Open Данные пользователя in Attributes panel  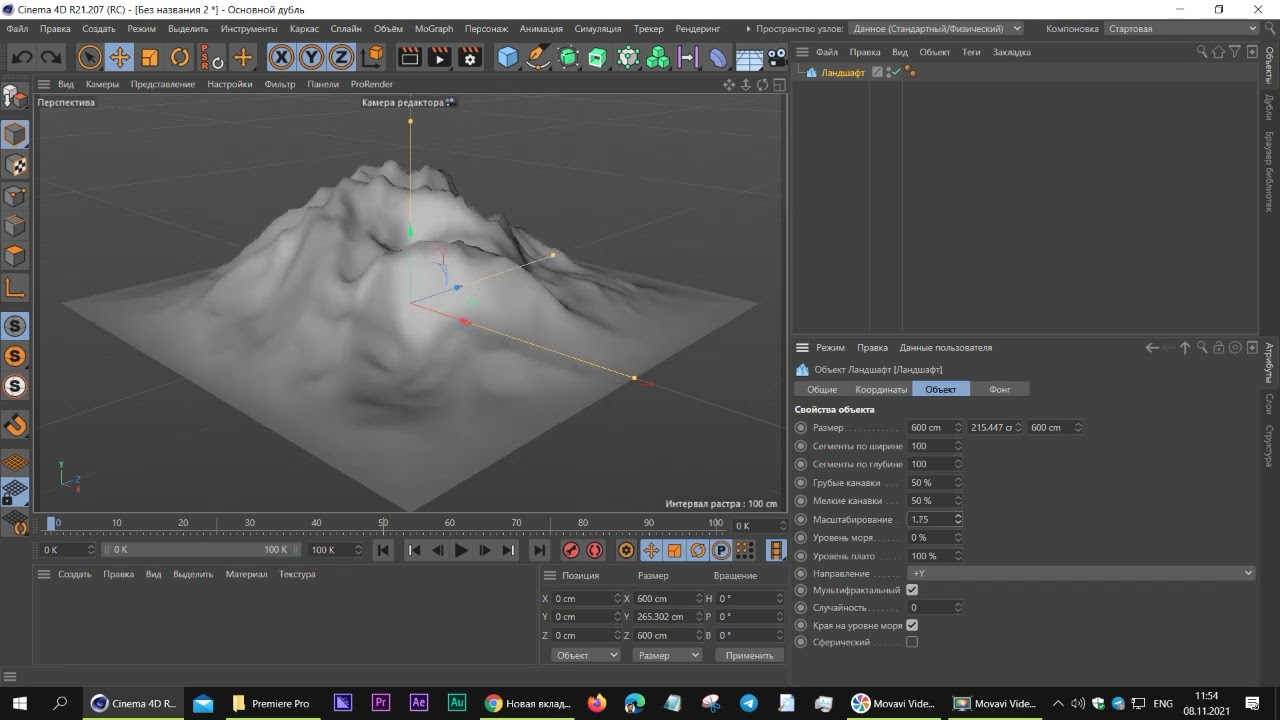click(946, 348)
